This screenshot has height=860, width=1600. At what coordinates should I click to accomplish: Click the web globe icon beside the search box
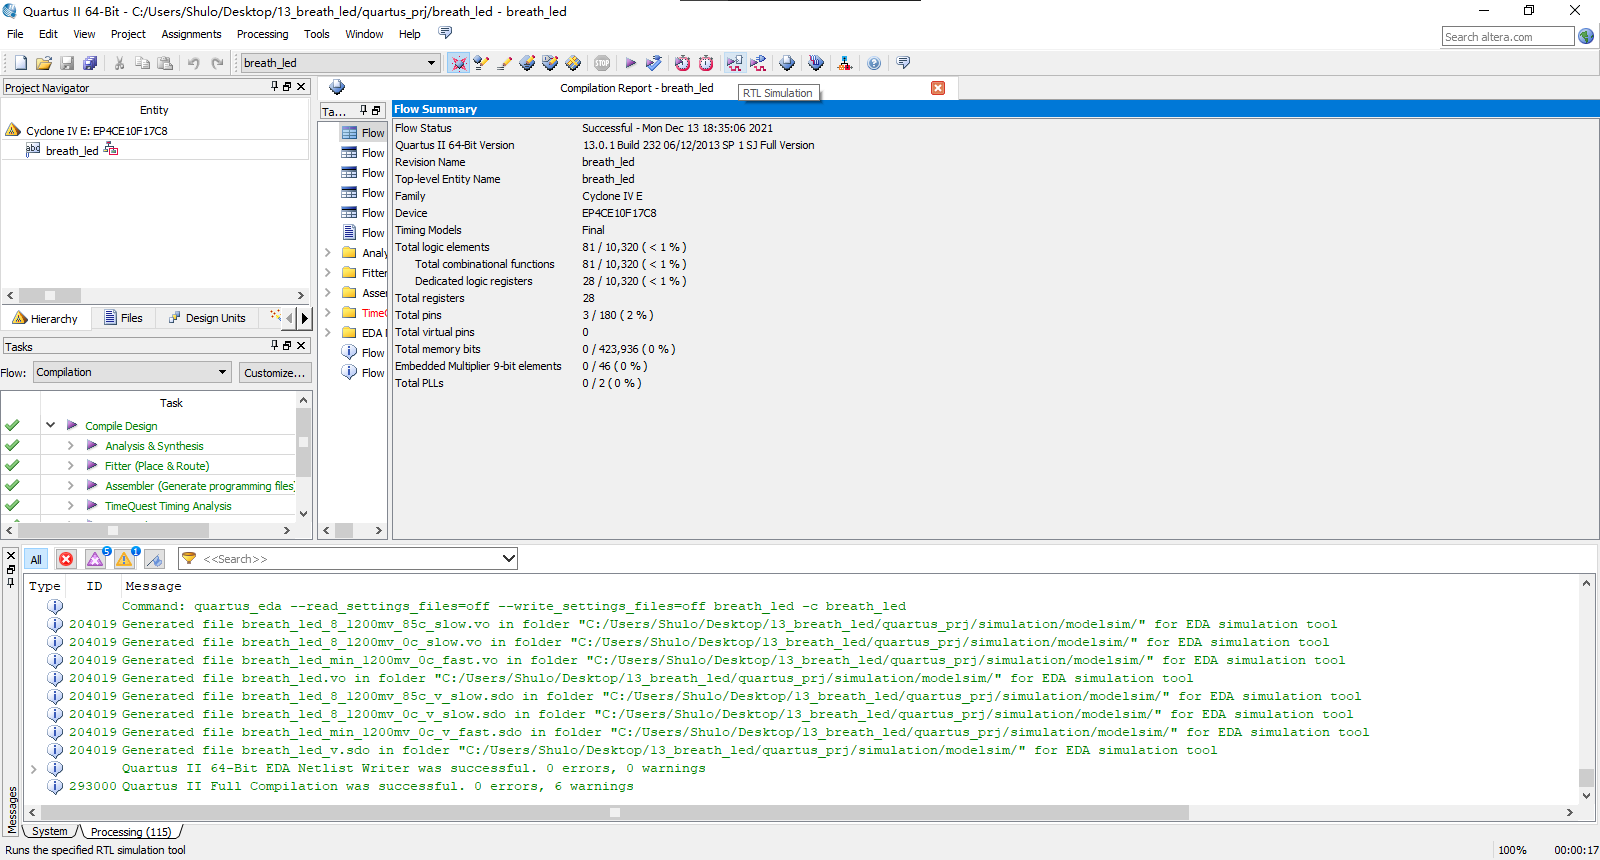[1586, 36]
